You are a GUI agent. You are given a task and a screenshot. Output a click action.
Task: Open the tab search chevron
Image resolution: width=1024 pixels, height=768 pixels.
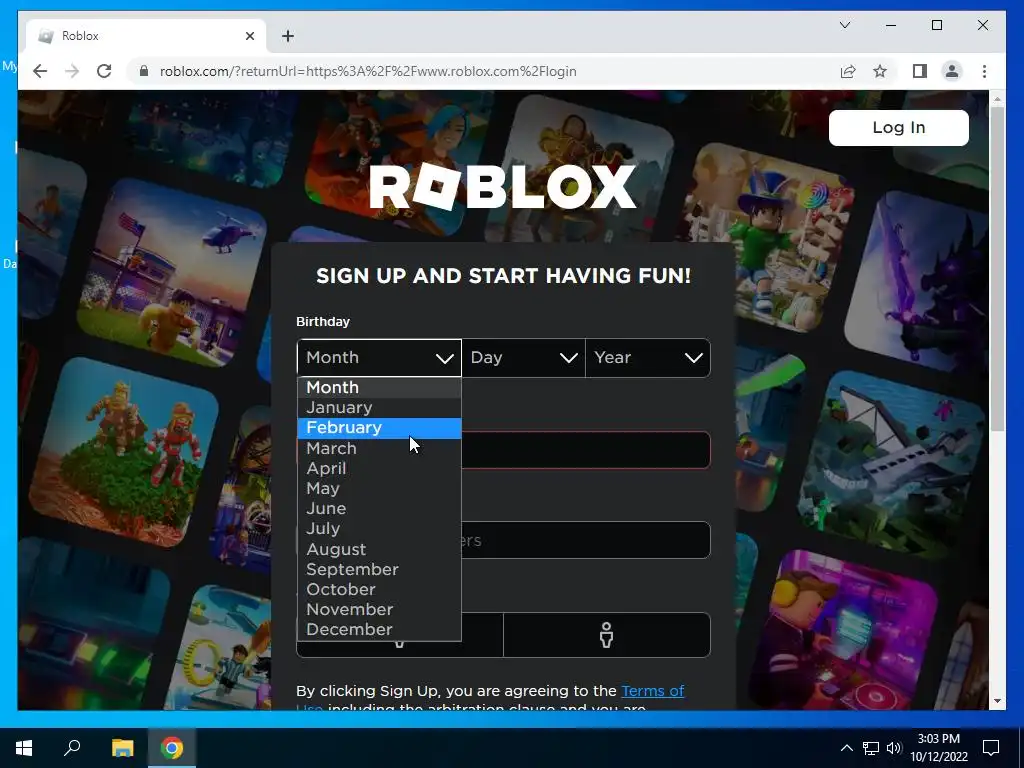[844, 25]
